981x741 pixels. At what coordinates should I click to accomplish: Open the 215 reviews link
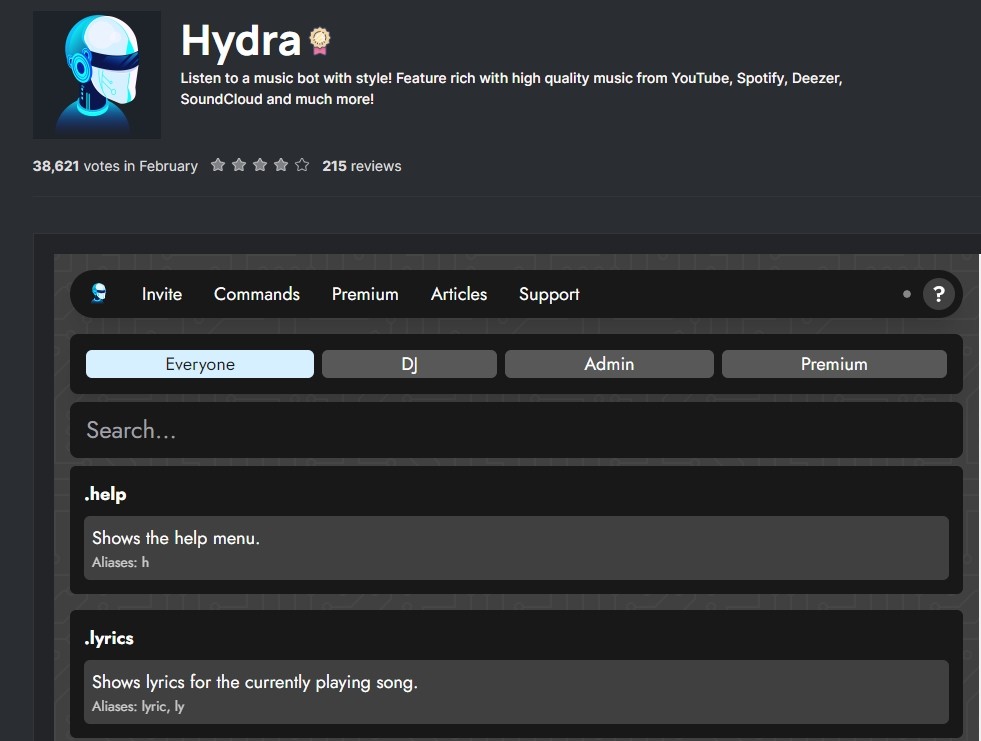(362, 166)
